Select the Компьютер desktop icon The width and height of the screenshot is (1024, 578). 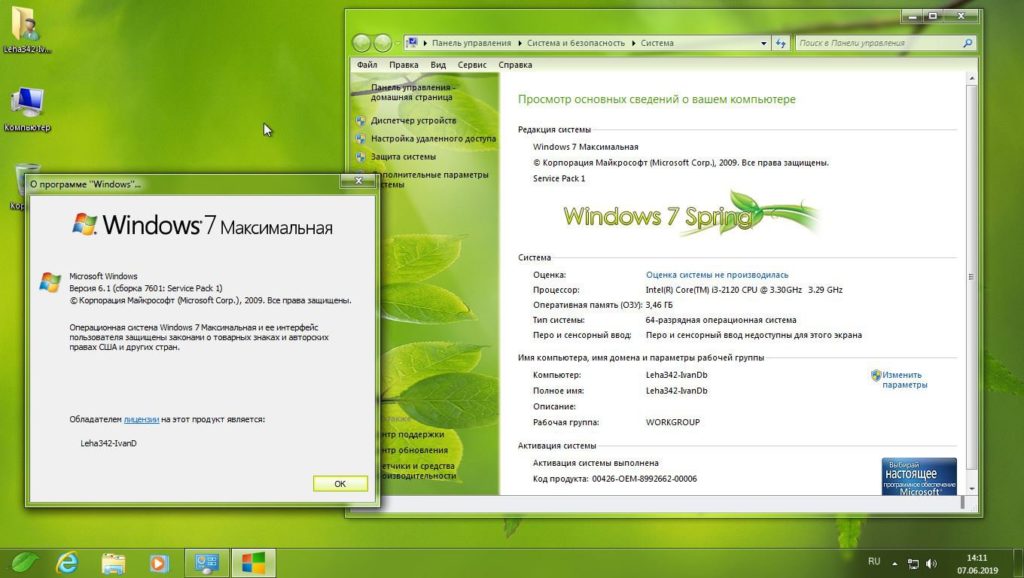pyautogui.click(x=27, y=109)
